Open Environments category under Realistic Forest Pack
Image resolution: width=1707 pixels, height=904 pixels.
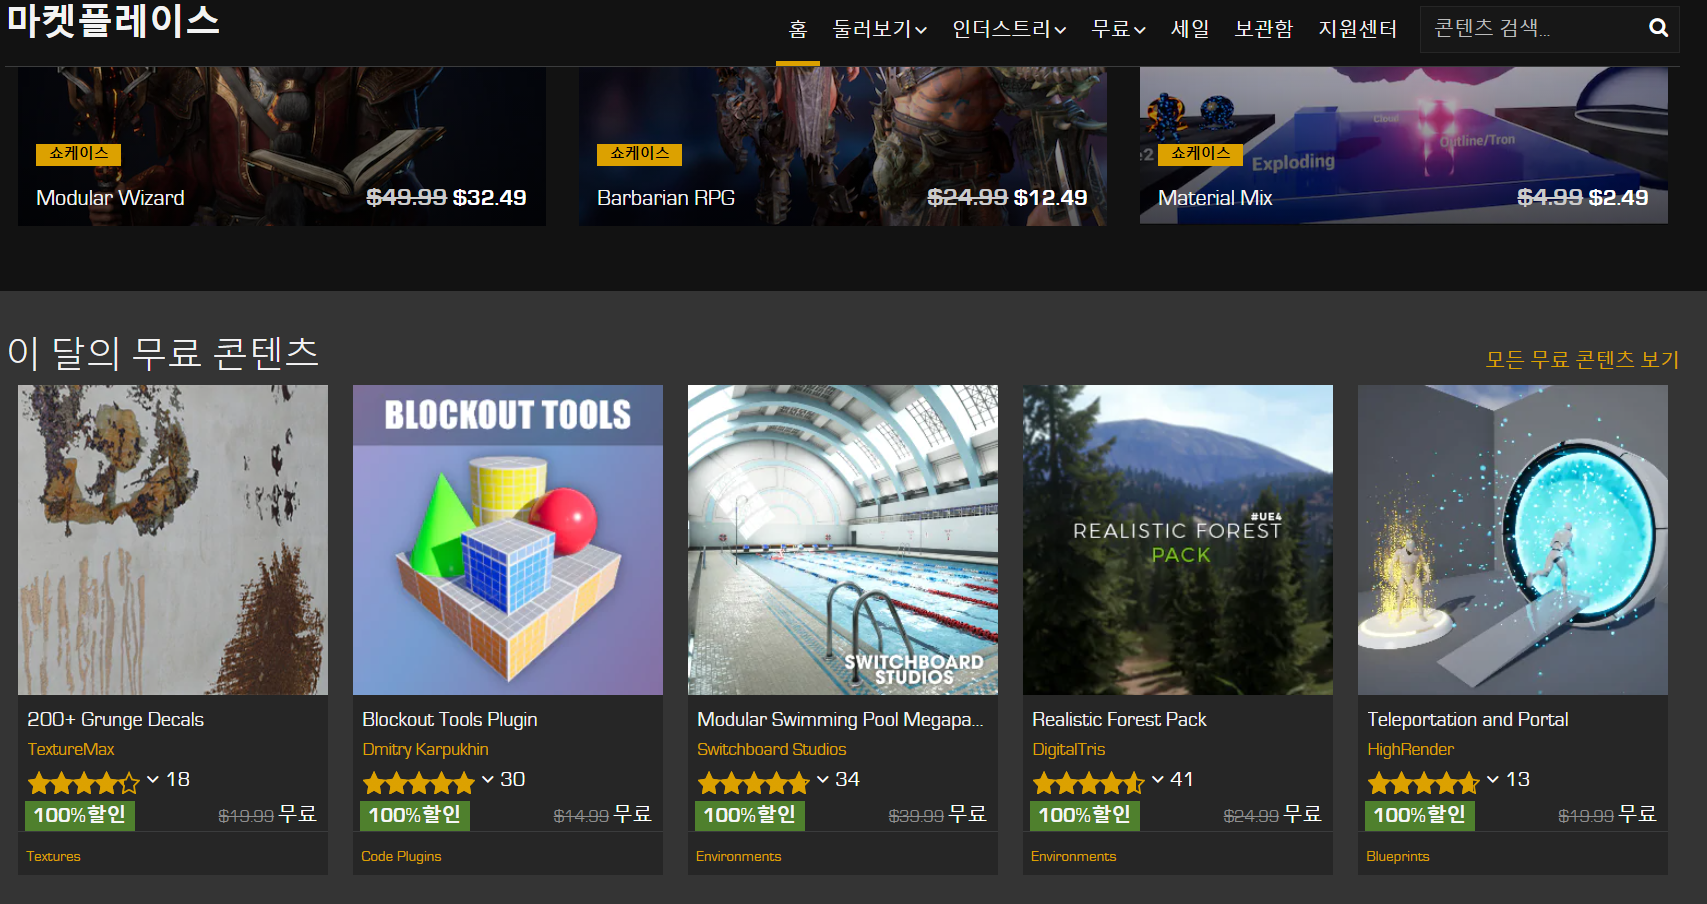click(1073, 856)
